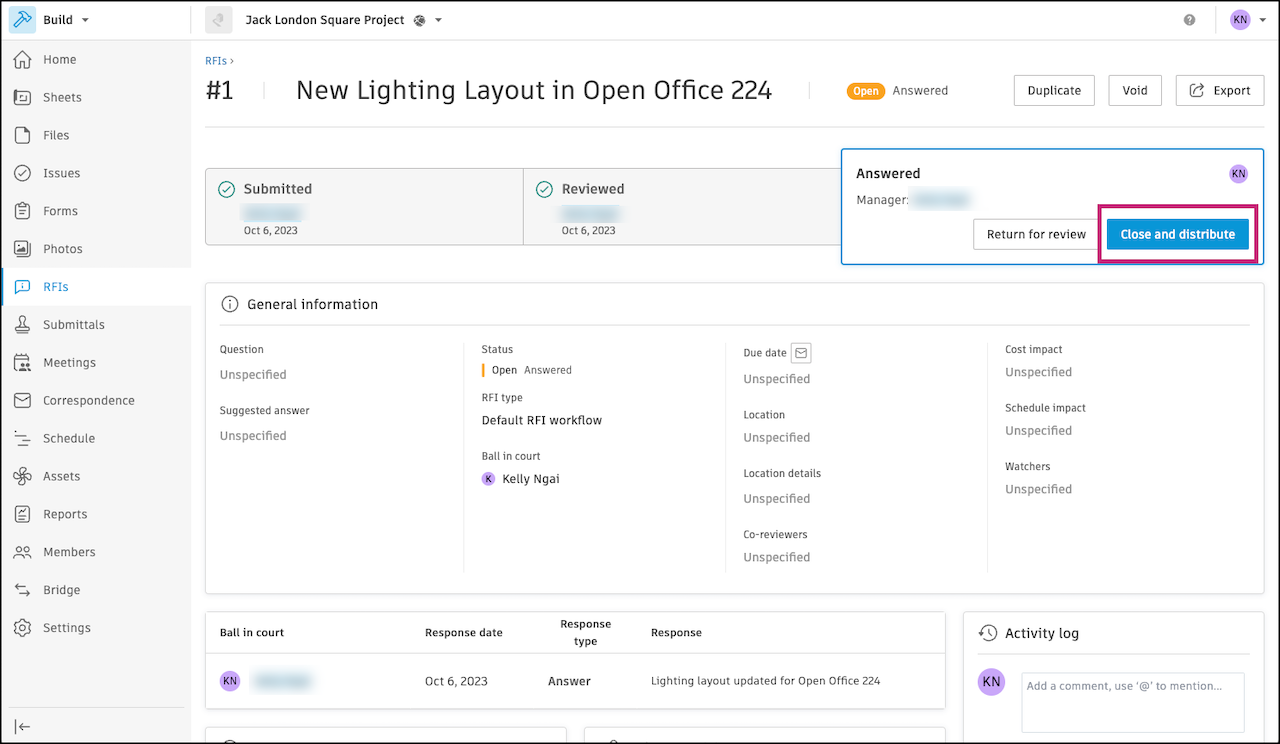Click the General information info icon
The image size is (1280, 744).
[230, 304]
